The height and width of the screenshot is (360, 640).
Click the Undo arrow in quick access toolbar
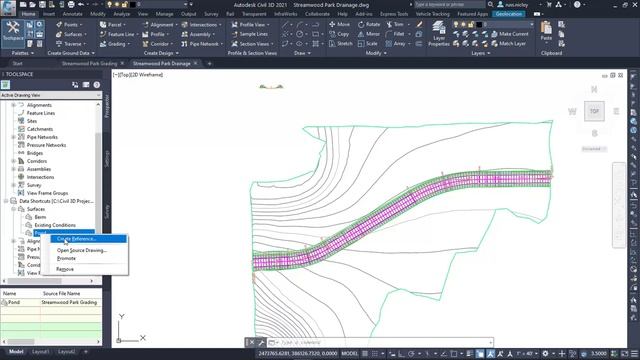pyautogui.click(x=81, y=5)
